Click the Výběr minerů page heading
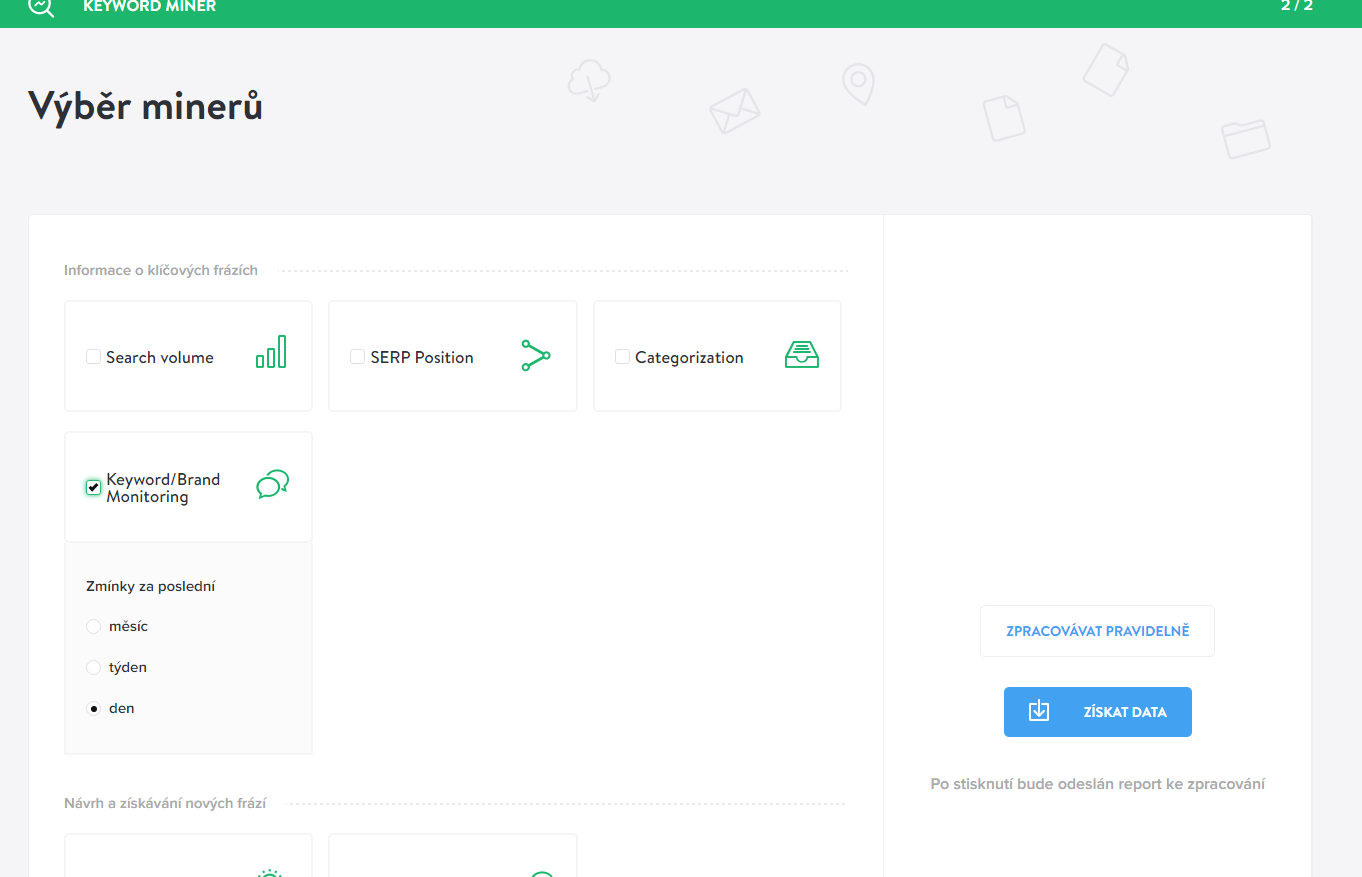The width and height of the screenshot is (1362, 877). click(145, 105)
